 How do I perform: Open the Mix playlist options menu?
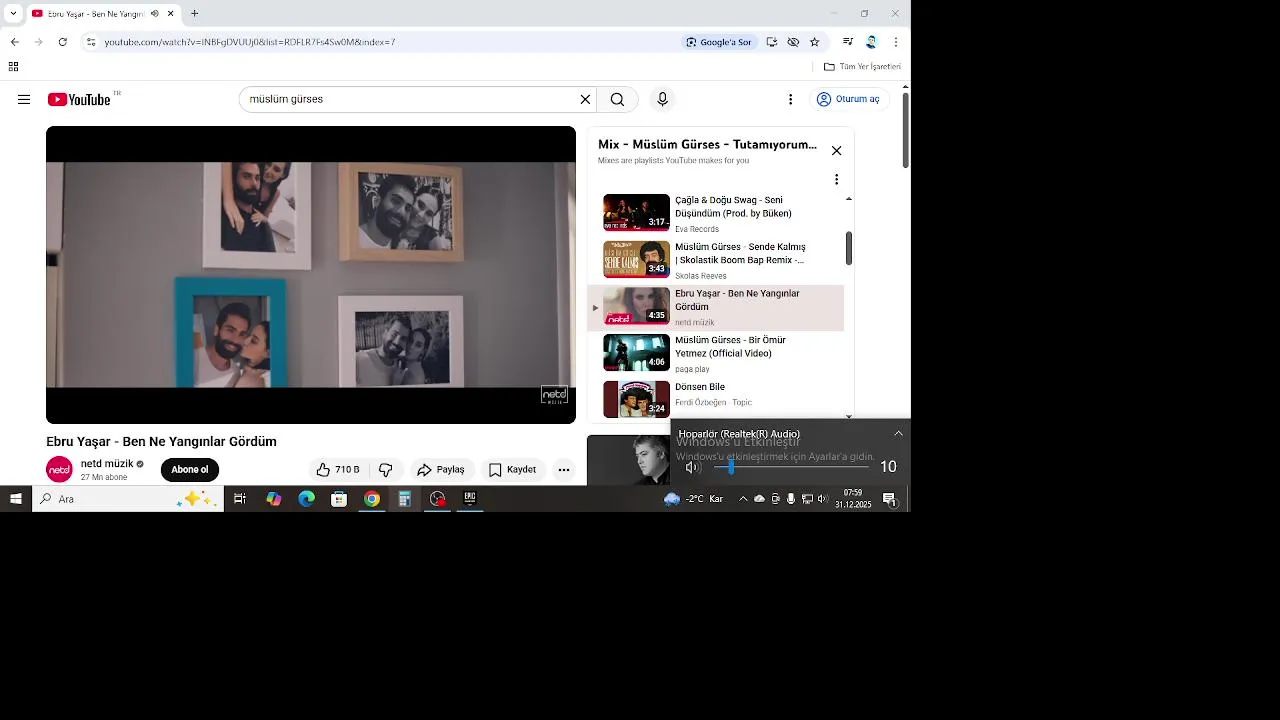pos(836,180)
